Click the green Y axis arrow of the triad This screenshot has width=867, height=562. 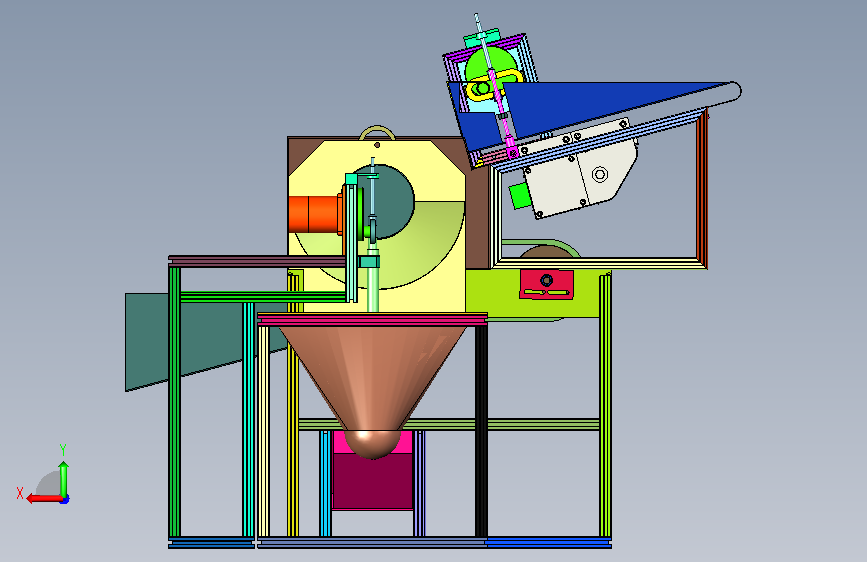click(x=64, y=478)
